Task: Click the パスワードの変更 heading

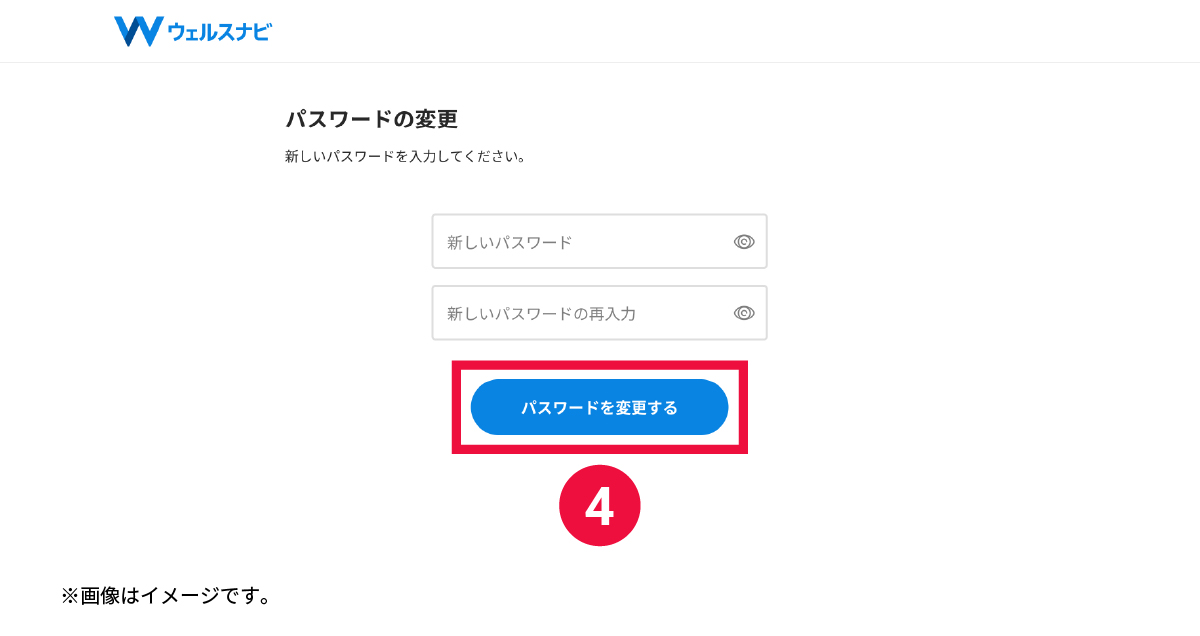Action: pyautogui.click(x=371, y=119)
